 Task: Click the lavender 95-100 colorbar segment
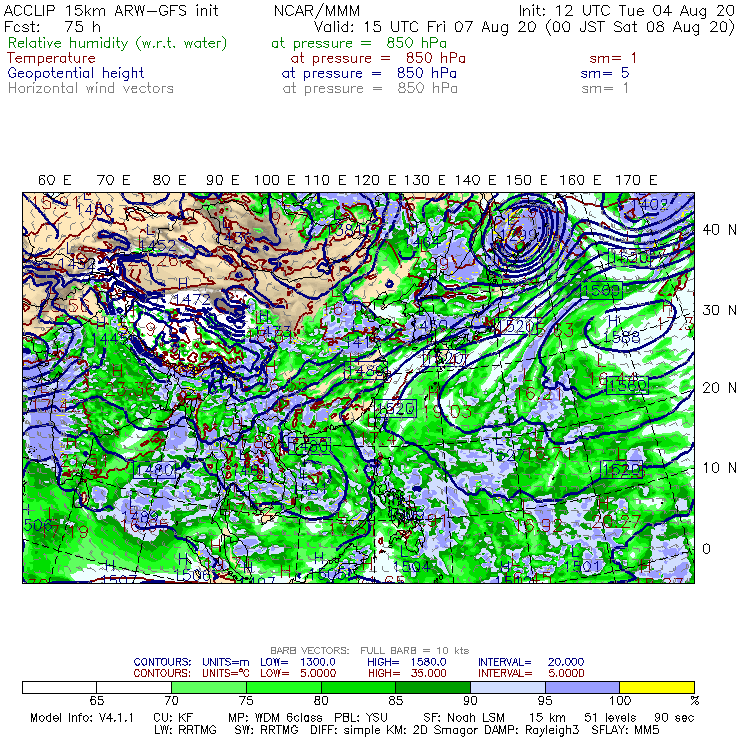pyautogui.click(x=582, y=687)
